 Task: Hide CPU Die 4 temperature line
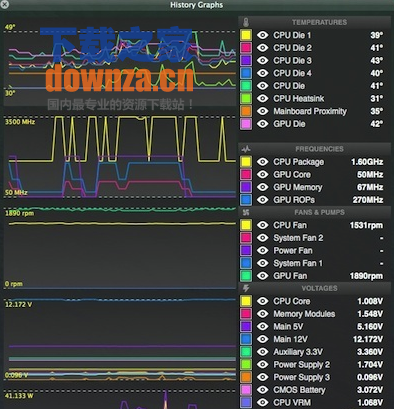click(263, 73)
